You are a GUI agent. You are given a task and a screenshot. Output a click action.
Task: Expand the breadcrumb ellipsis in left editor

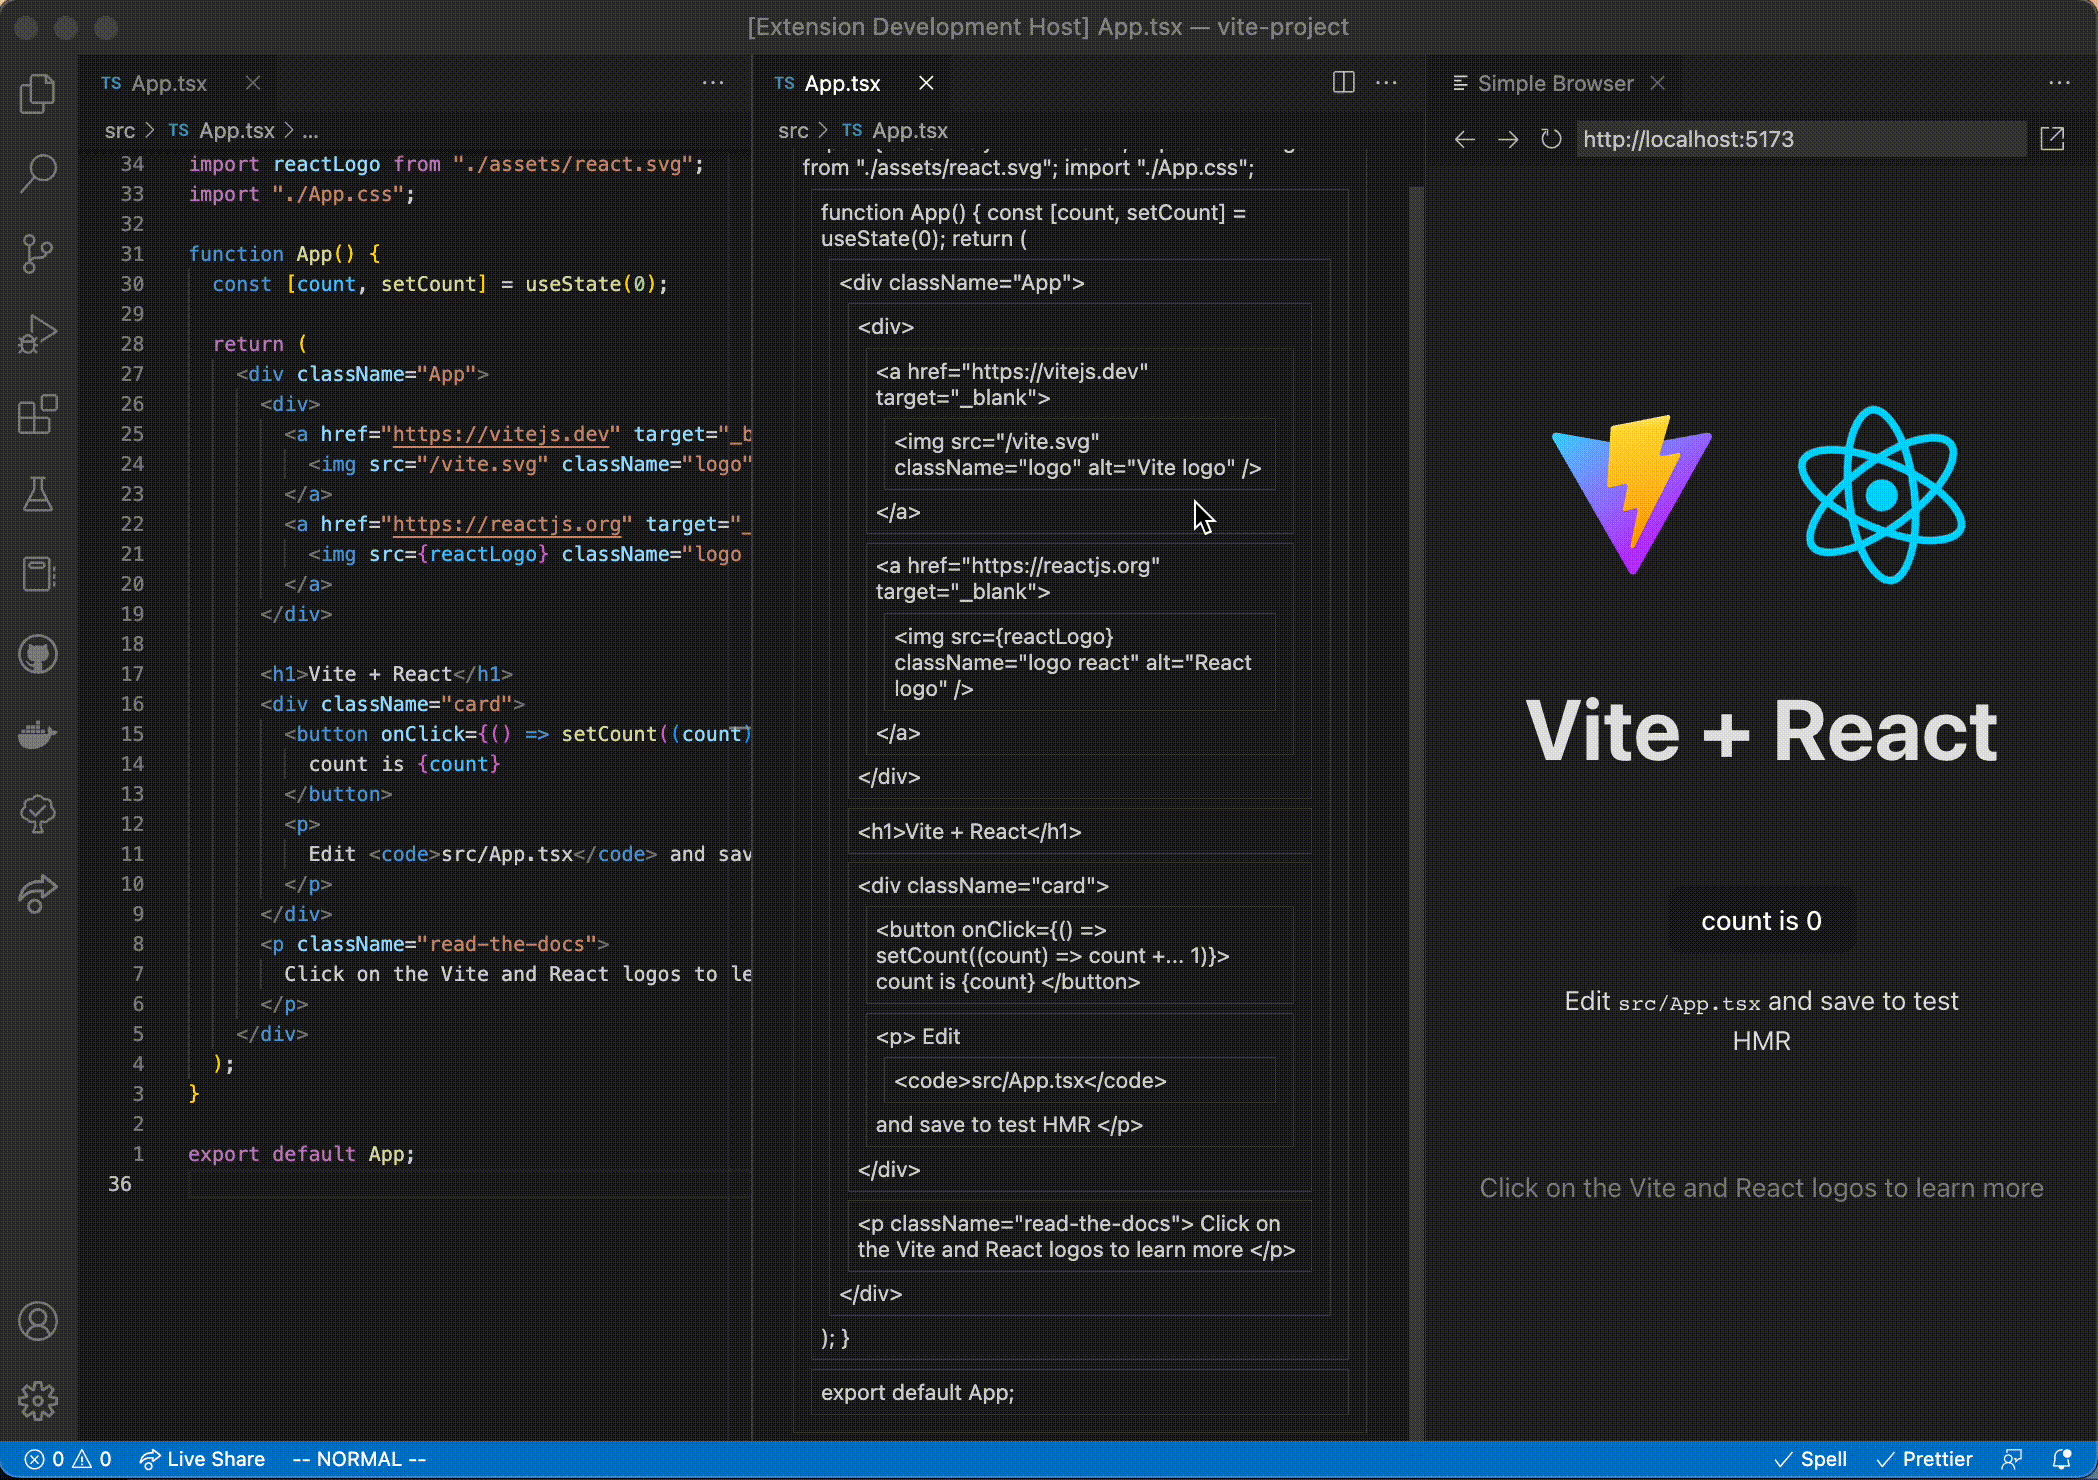311,131
